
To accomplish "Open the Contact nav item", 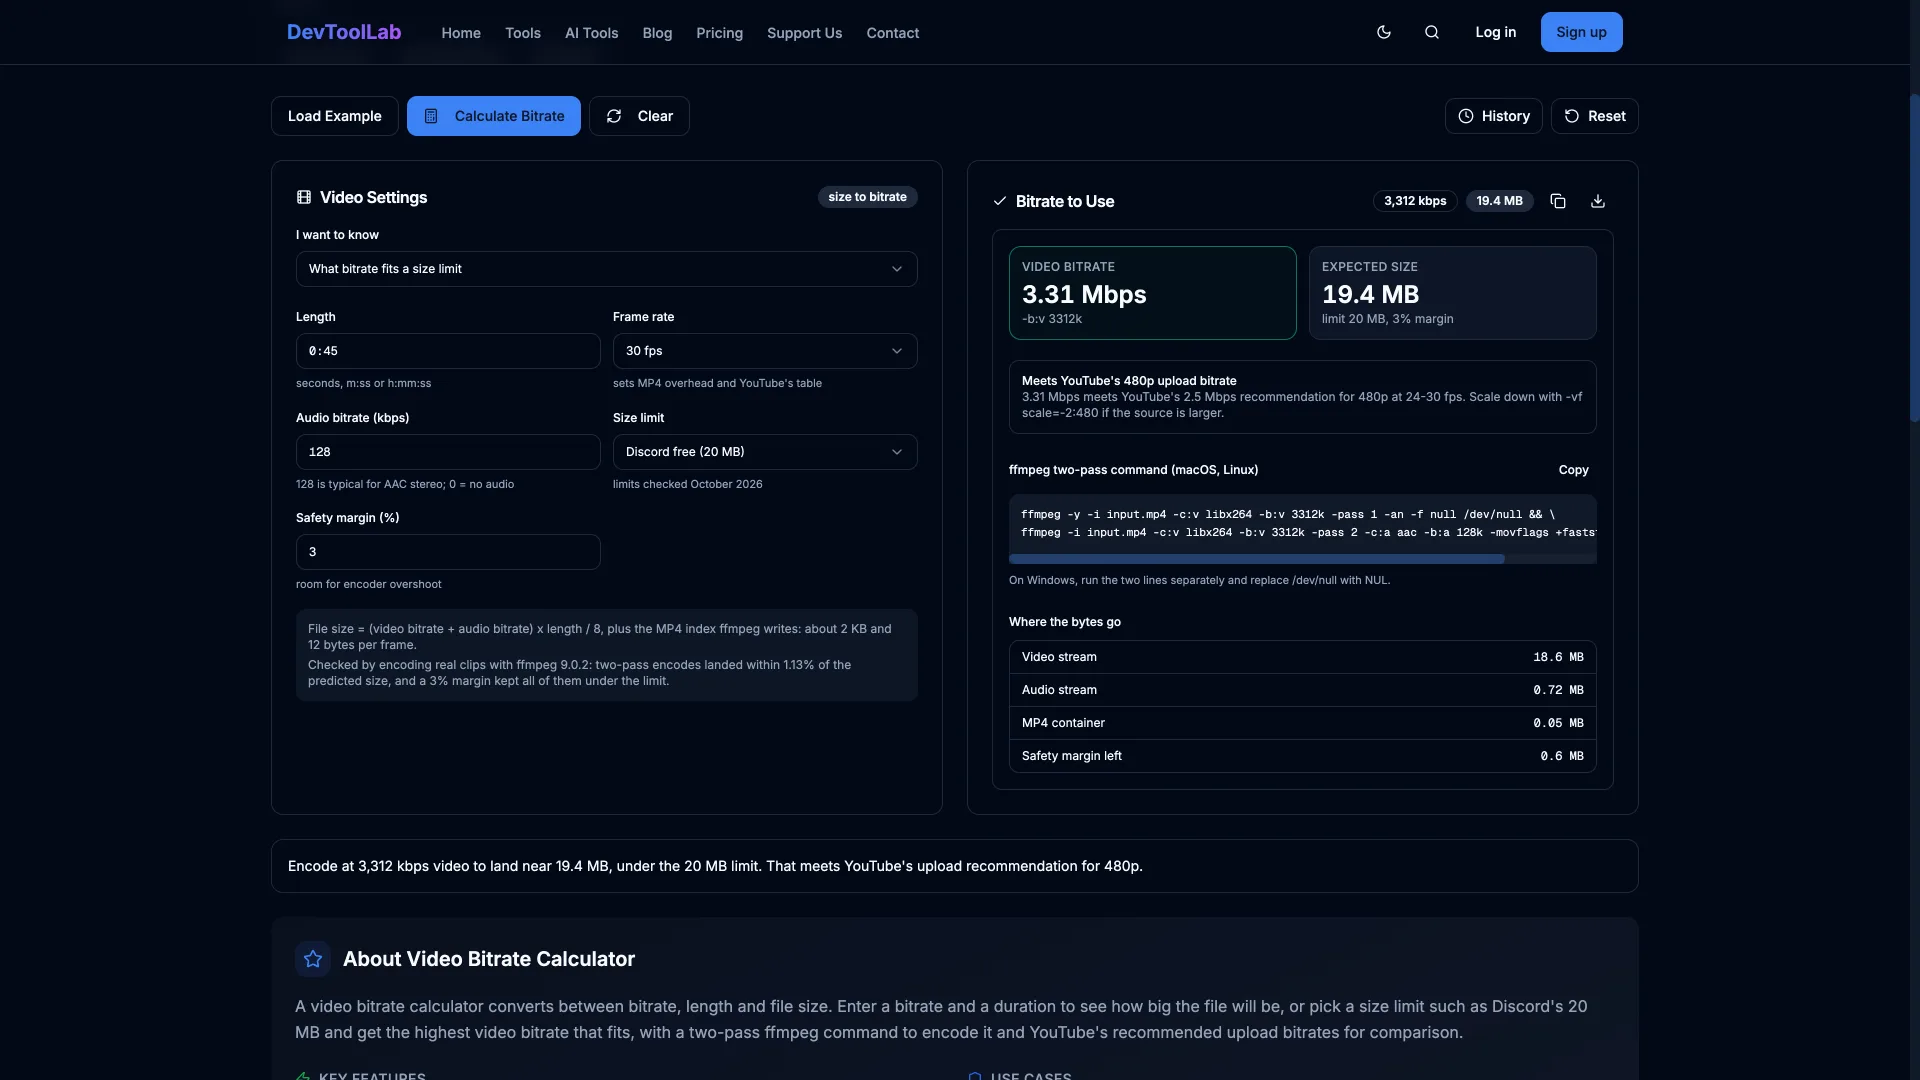I will coord(892,33).
